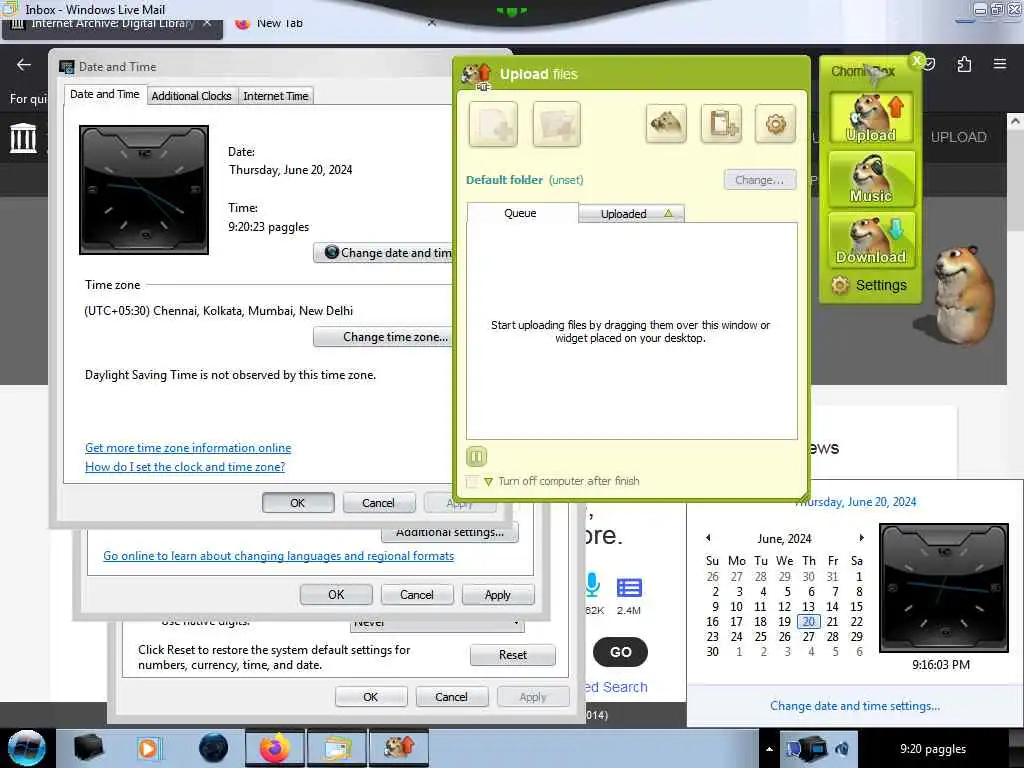The width and height of the screenshot is (1024, 768).
Task: Open Download in the ChomikBox widget
Action: (871, 240)
